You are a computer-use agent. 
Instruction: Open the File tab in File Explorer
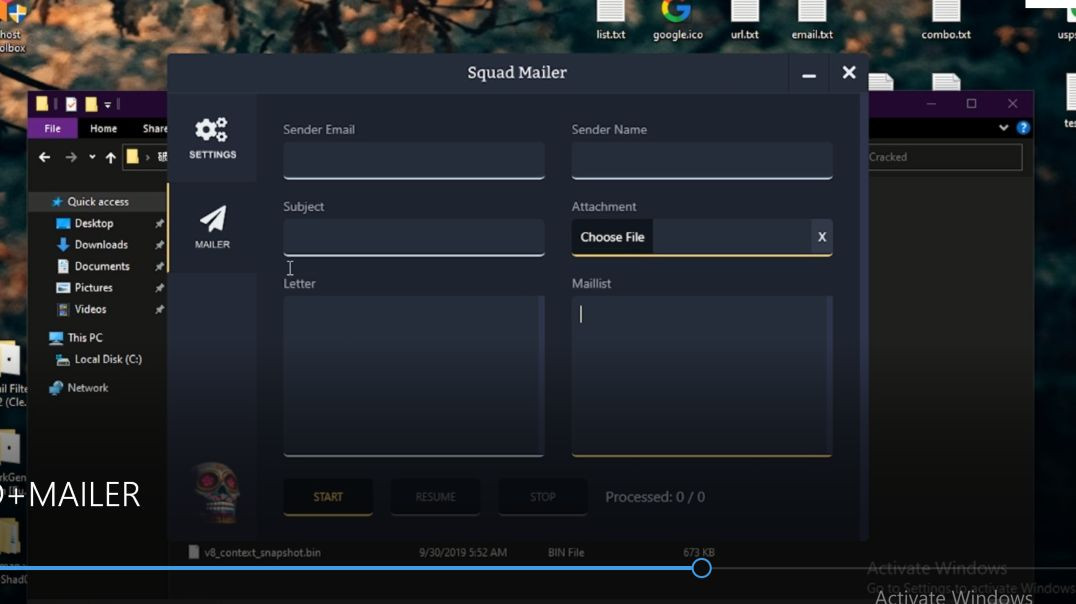[x=52, y=128]
